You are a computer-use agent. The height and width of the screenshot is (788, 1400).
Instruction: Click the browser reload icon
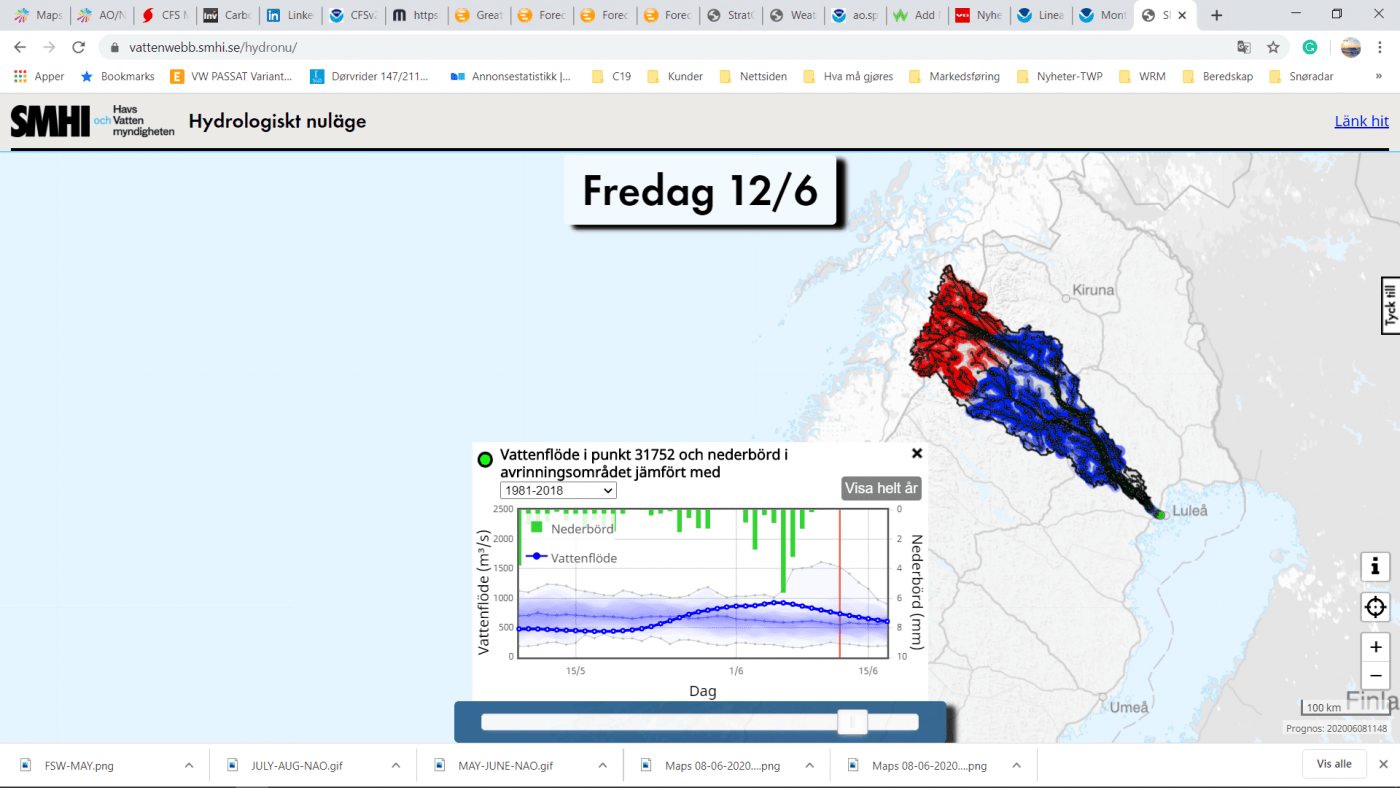click(78, 47)
